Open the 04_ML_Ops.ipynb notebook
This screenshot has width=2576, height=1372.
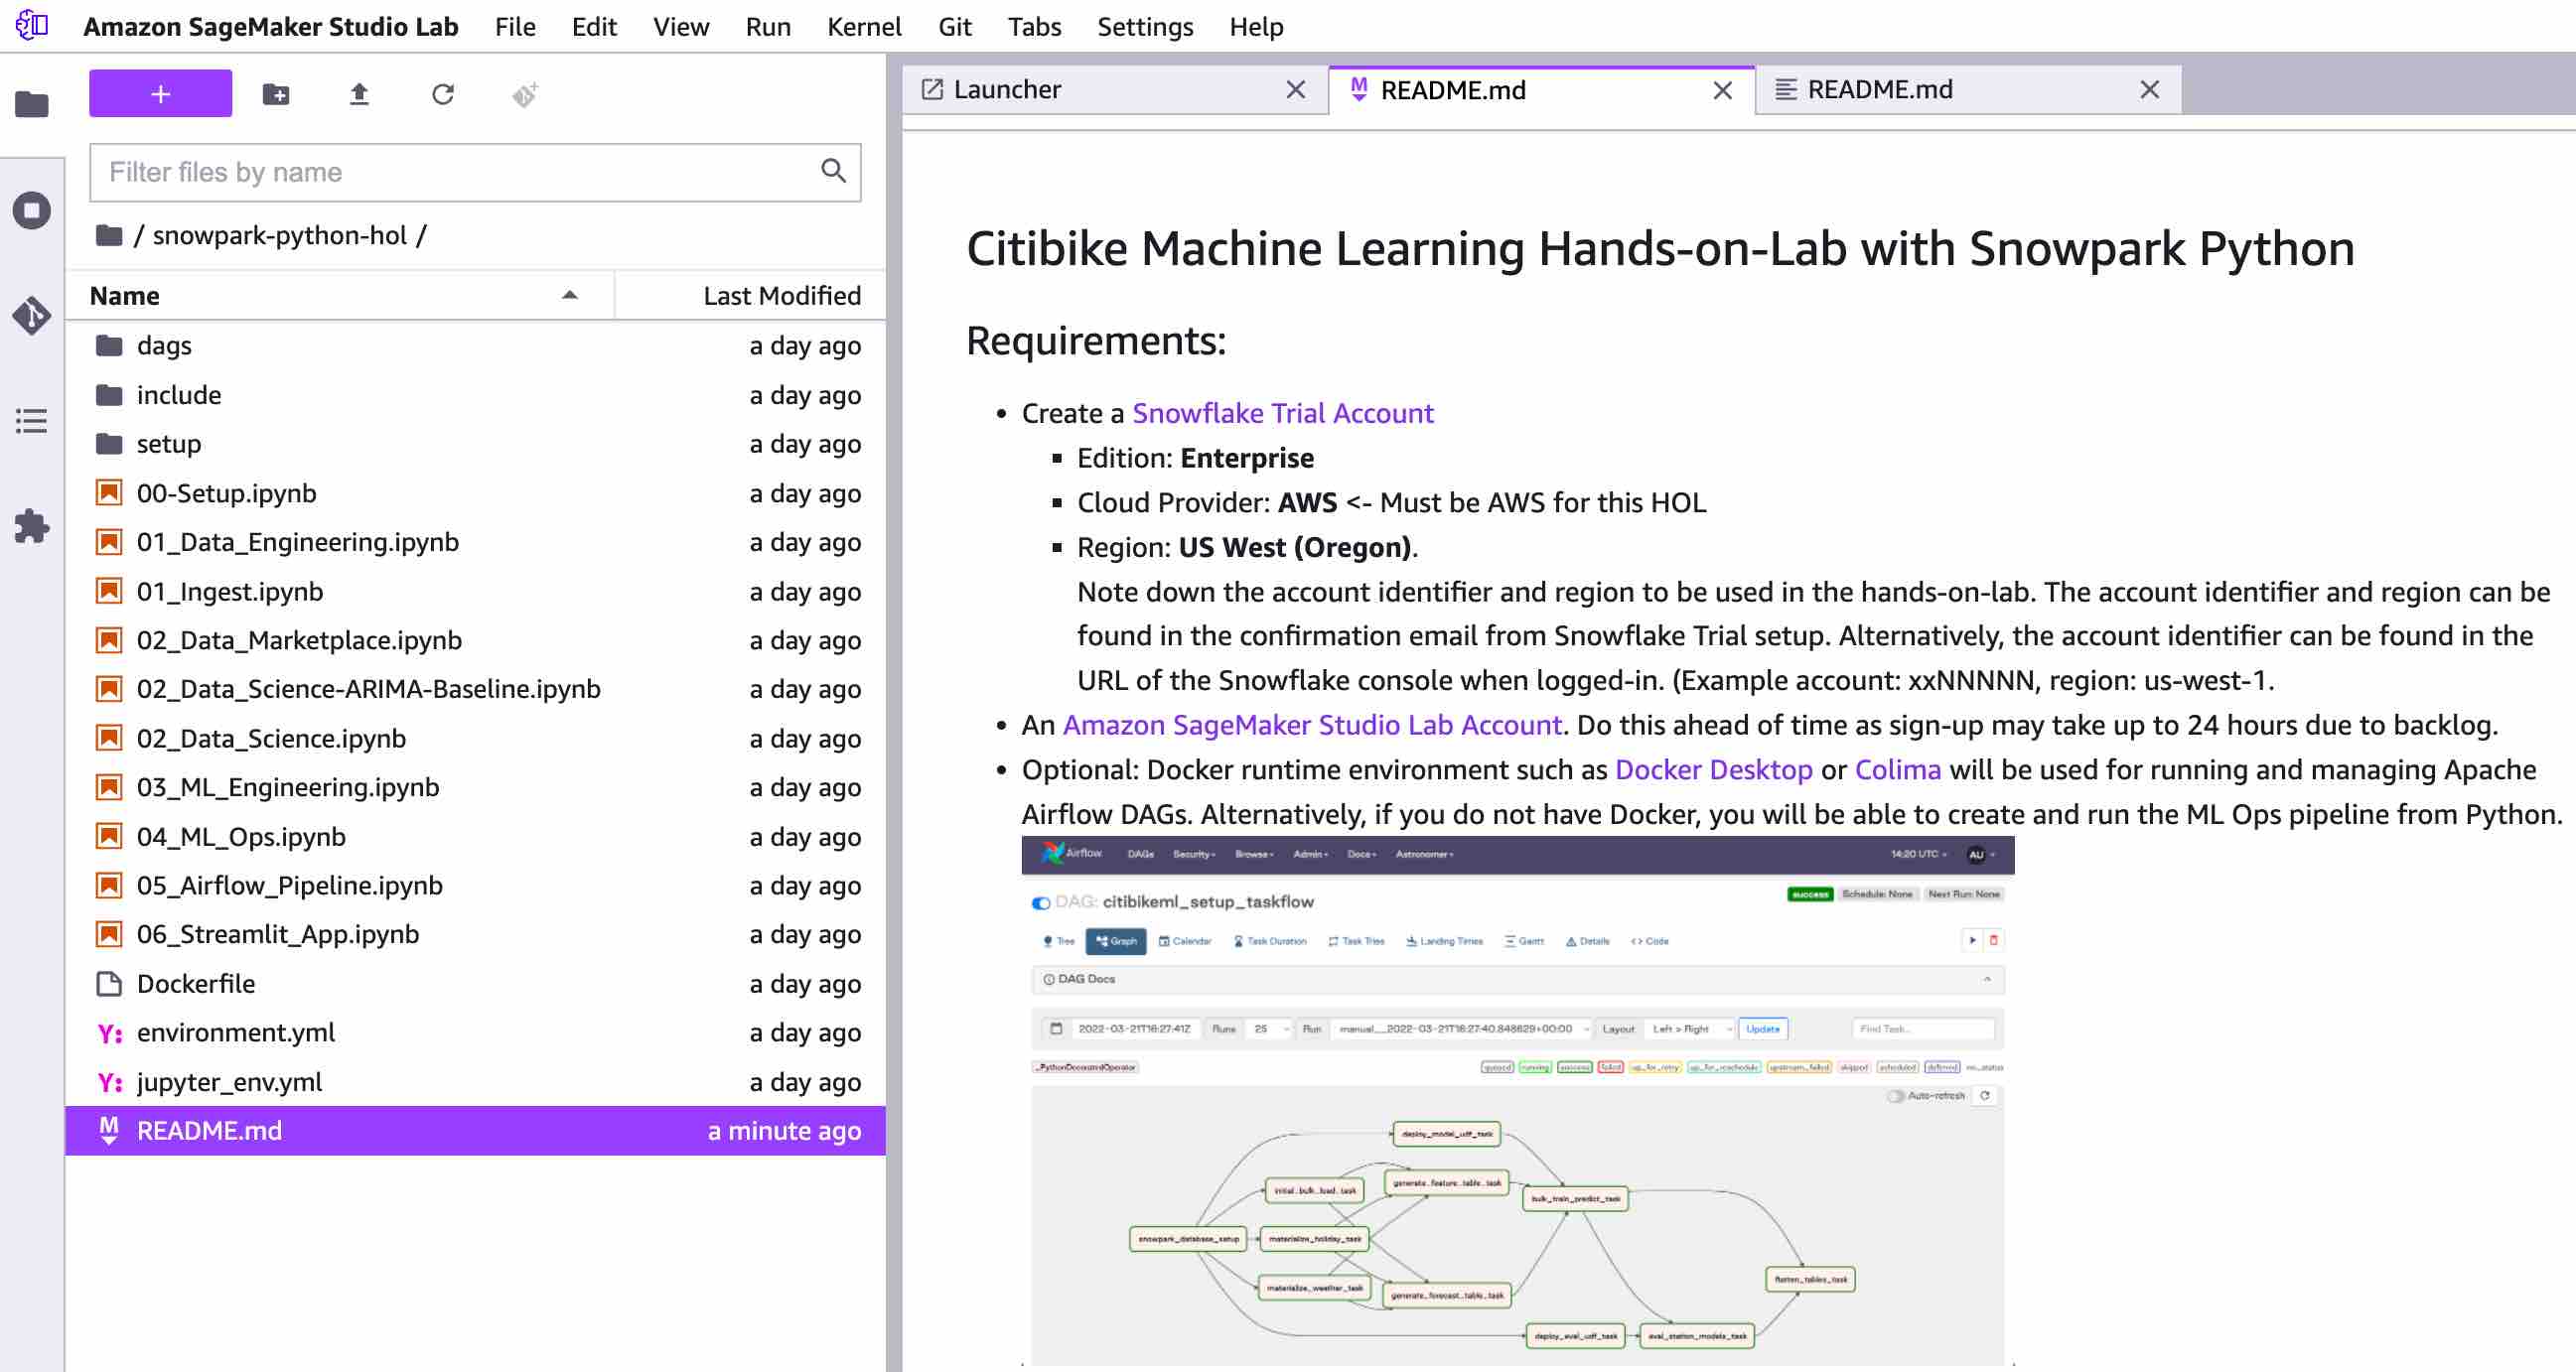click(x=241, y=837)
